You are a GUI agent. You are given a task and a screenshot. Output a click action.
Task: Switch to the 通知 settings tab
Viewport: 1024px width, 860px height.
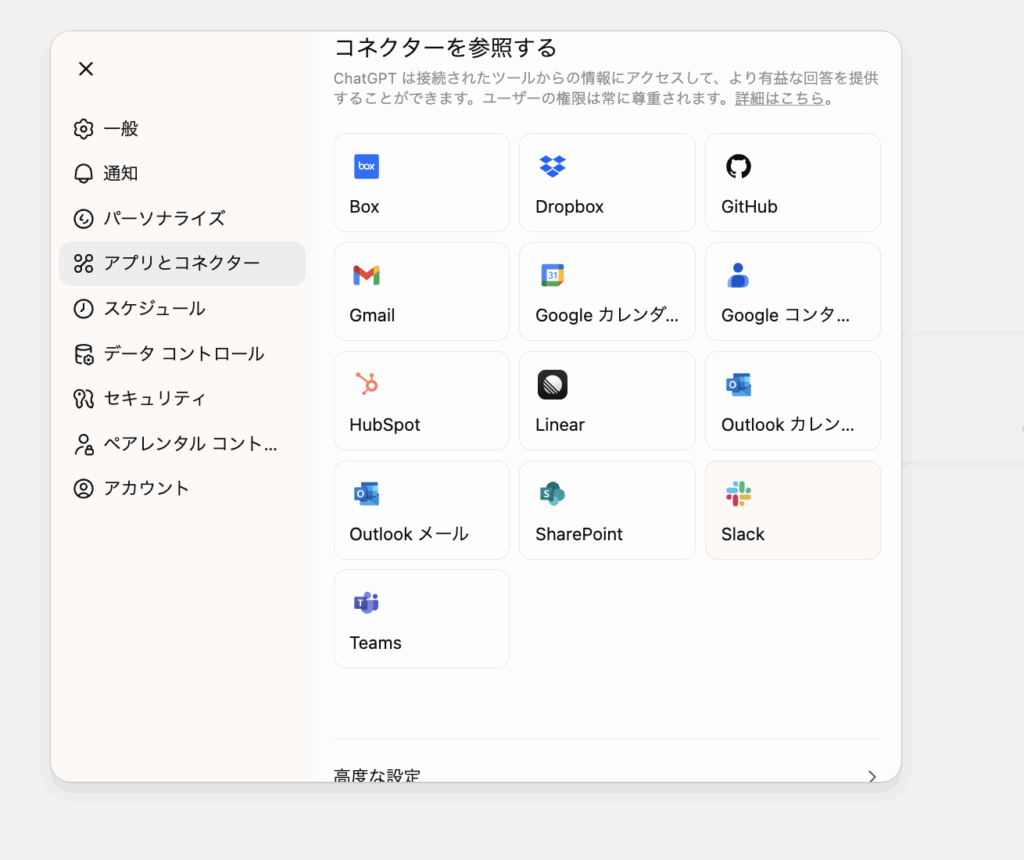point(121,174)
